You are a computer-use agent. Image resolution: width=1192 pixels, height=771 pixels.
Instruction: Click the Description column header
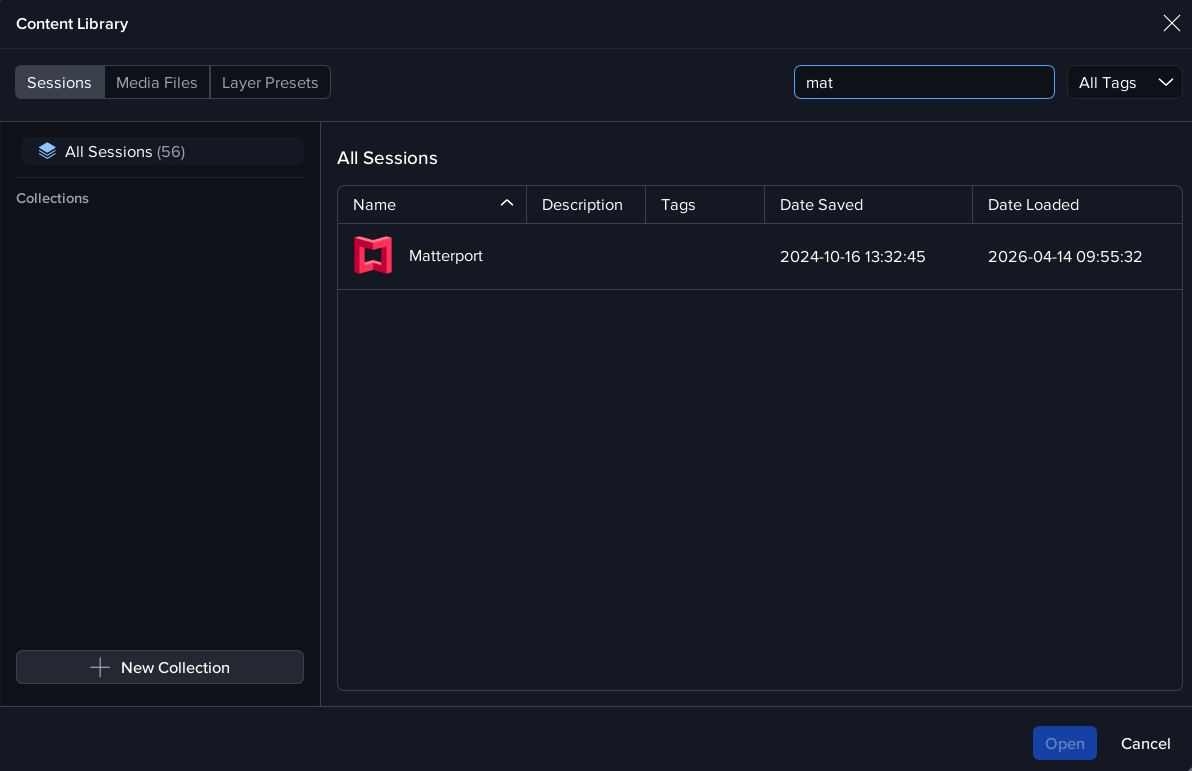(x=582, y=204)
